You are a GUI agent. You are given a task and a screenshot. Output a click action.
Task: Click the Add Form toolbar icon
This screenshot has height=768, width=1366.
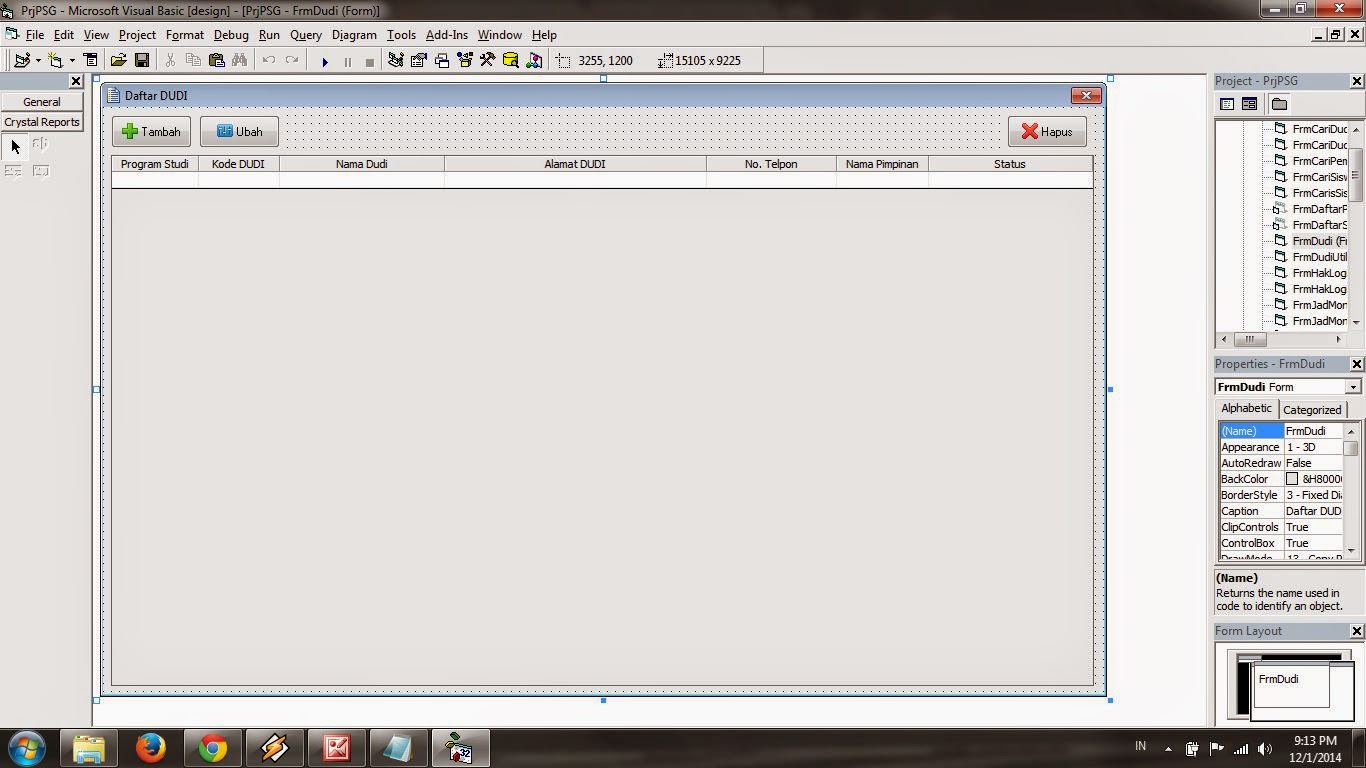coord(55,60)
